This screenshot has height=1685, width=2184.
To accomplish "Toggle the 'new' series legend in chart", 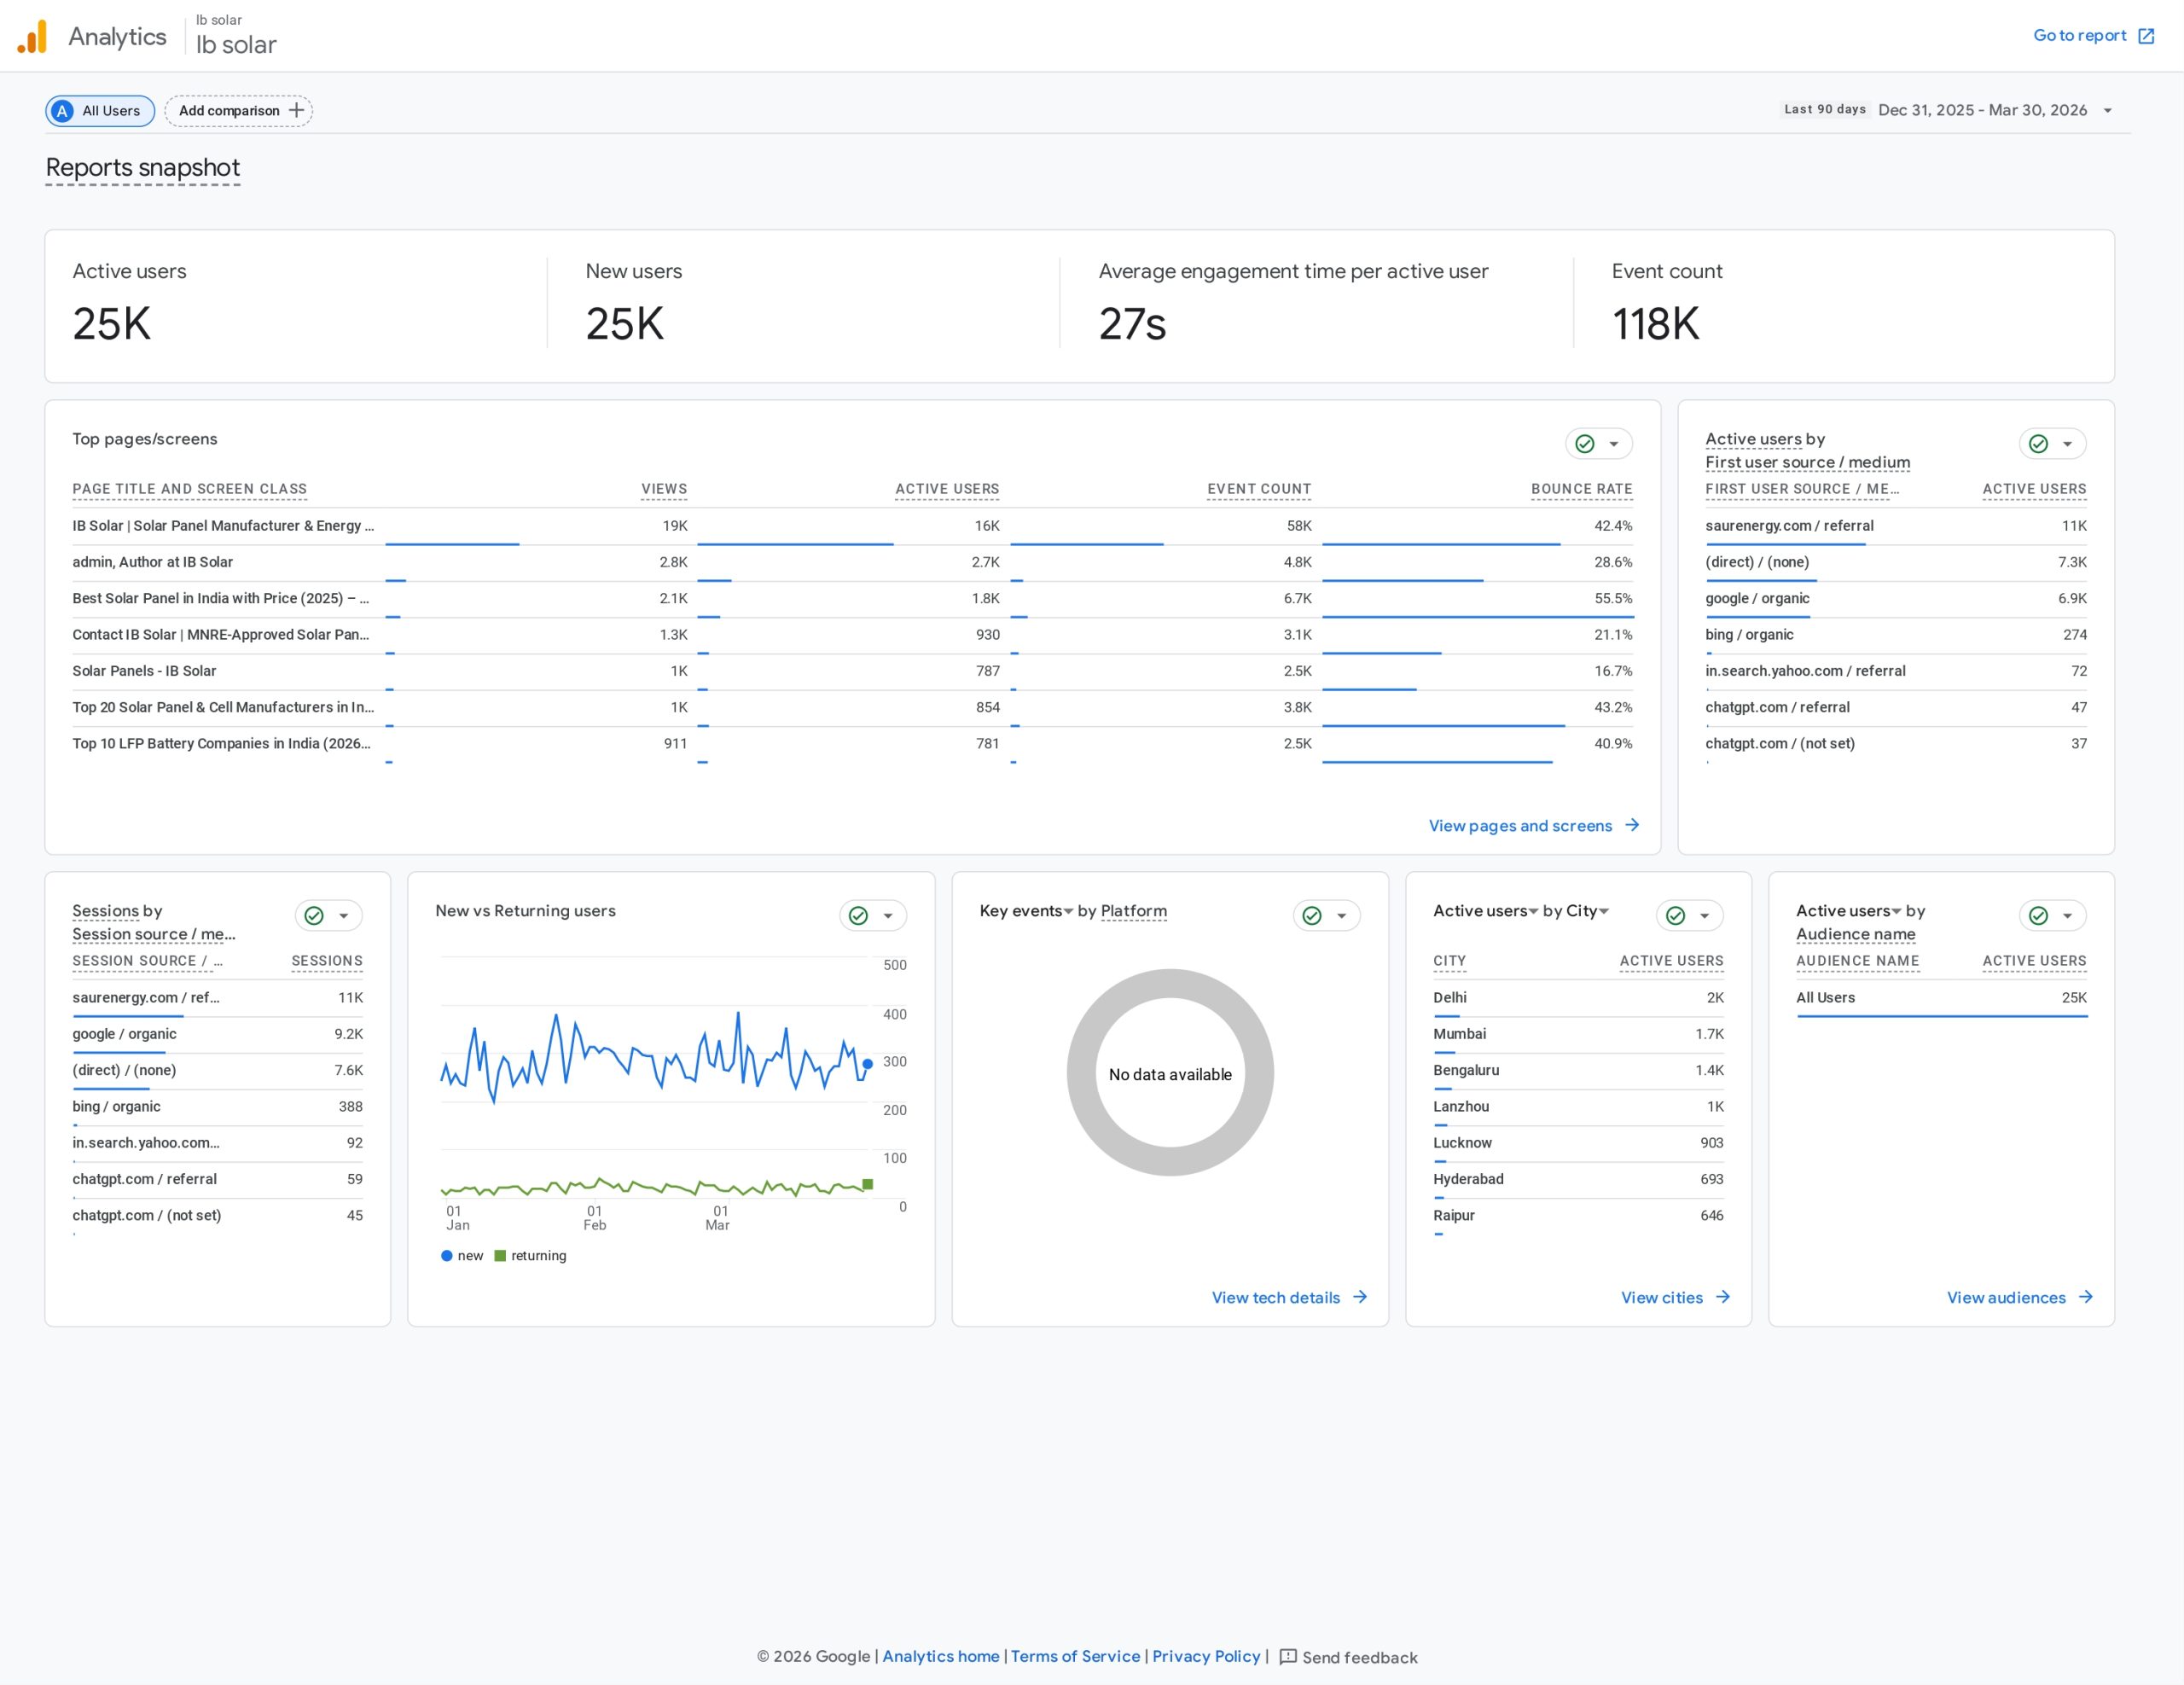I will pos(461,1256).
